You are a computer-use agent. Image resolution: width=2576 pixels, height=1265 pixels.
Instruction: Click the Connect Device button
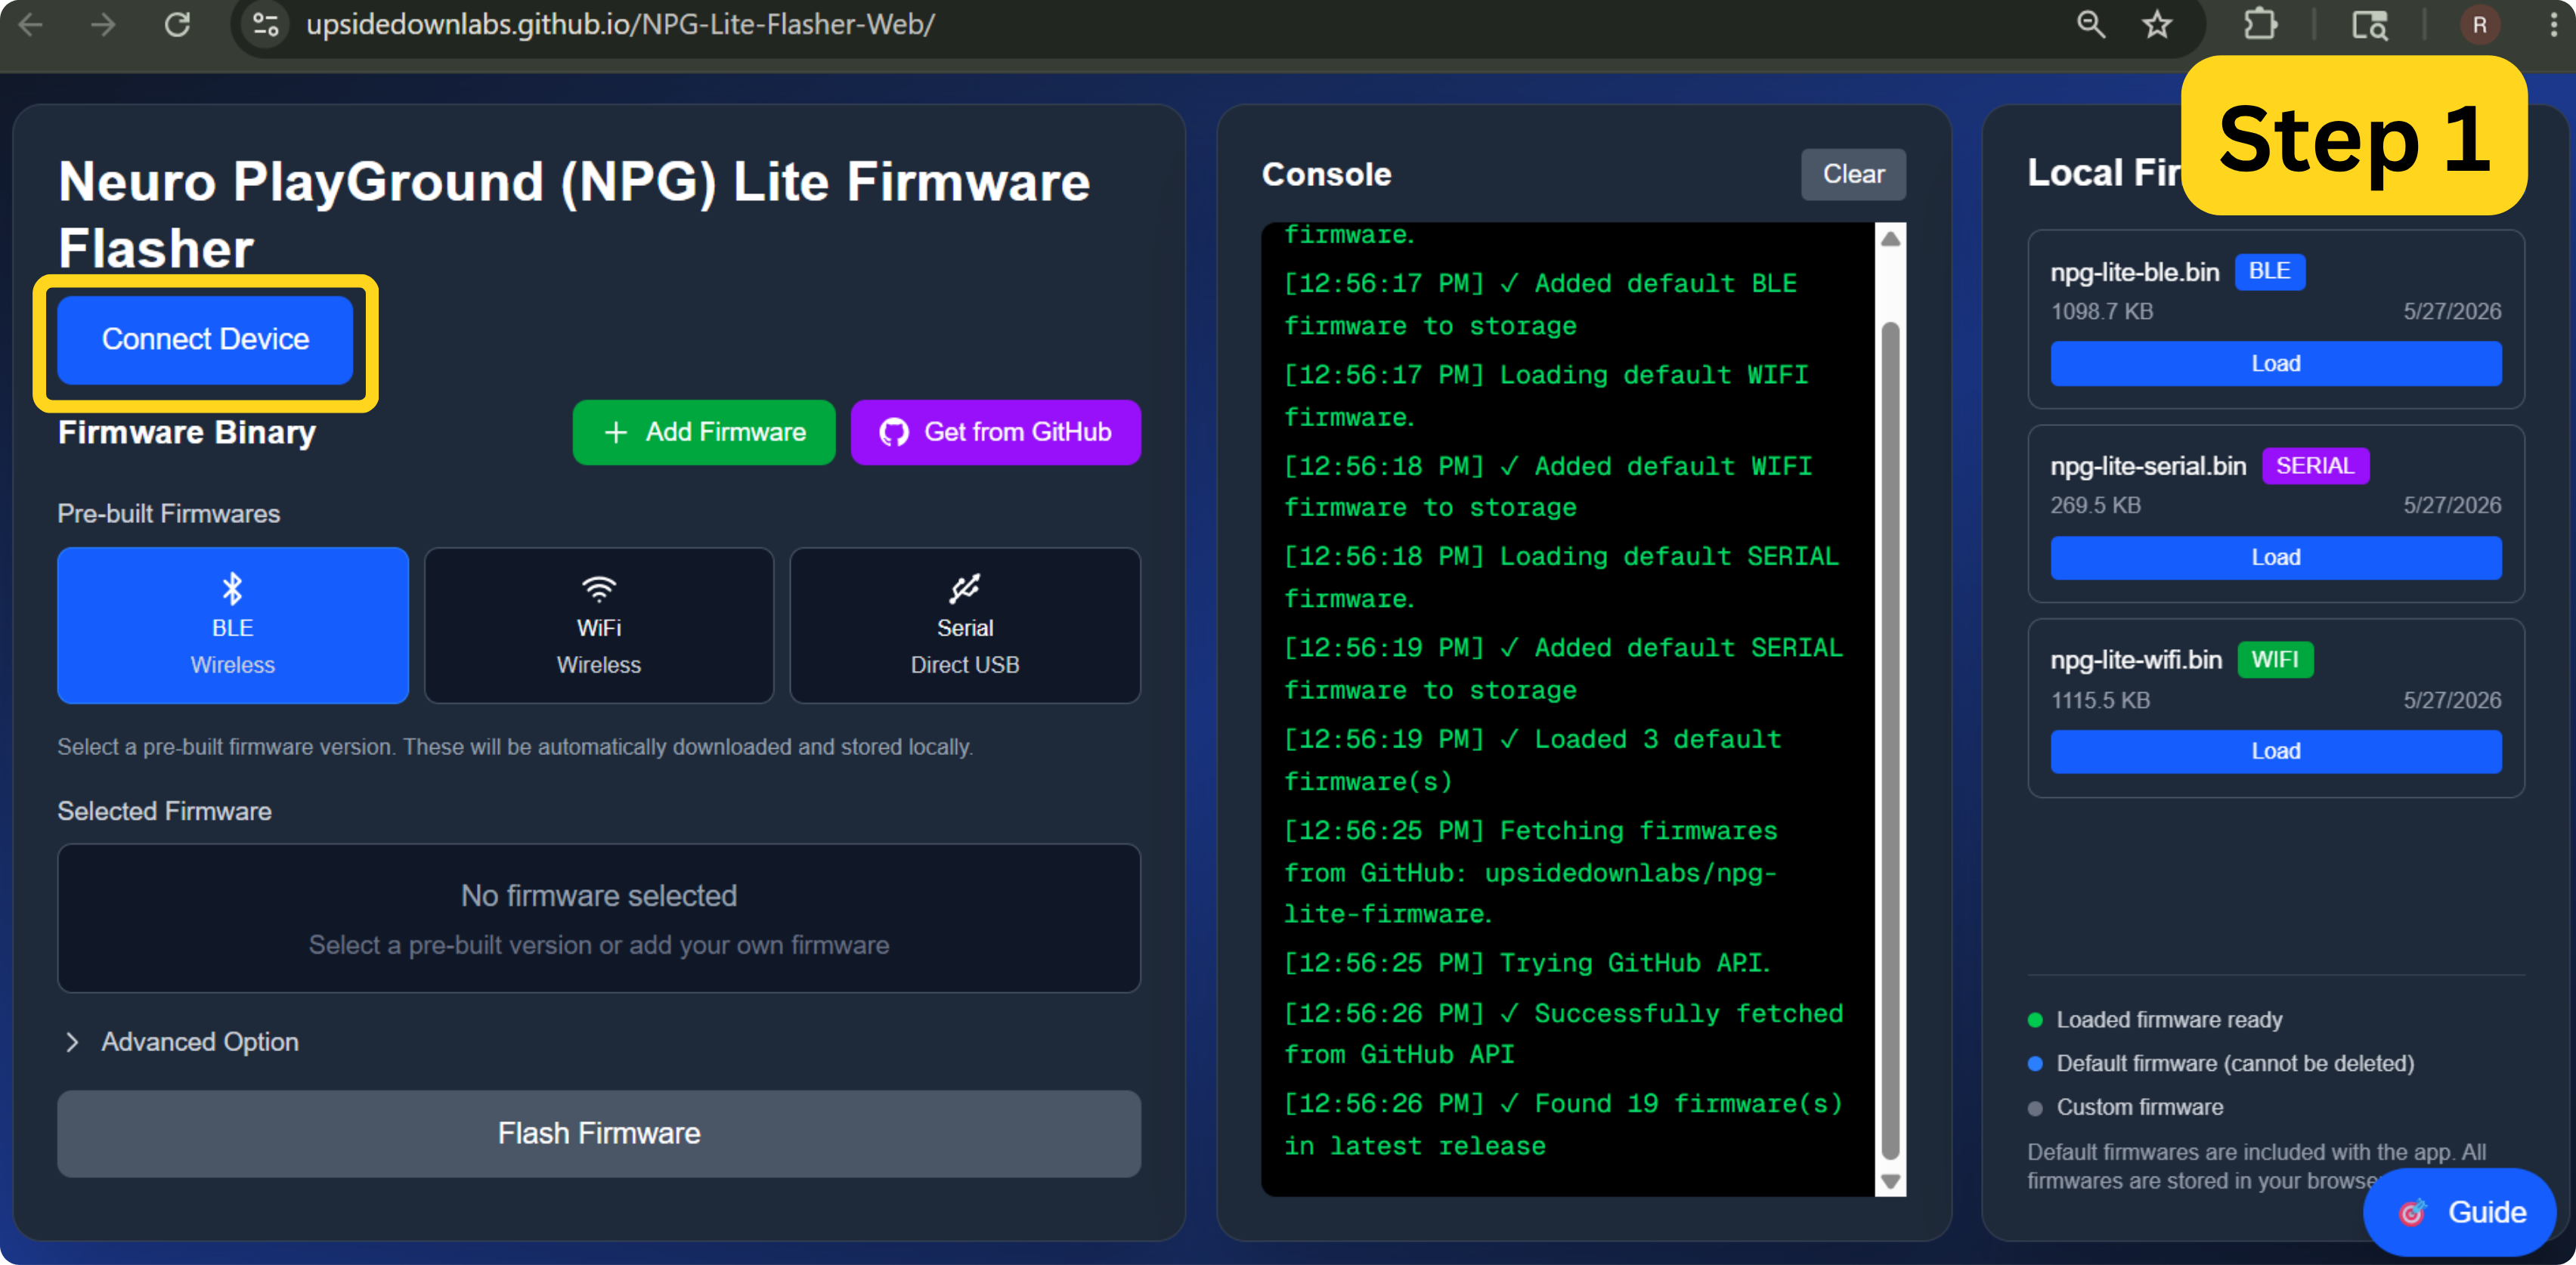pos(205,339)
